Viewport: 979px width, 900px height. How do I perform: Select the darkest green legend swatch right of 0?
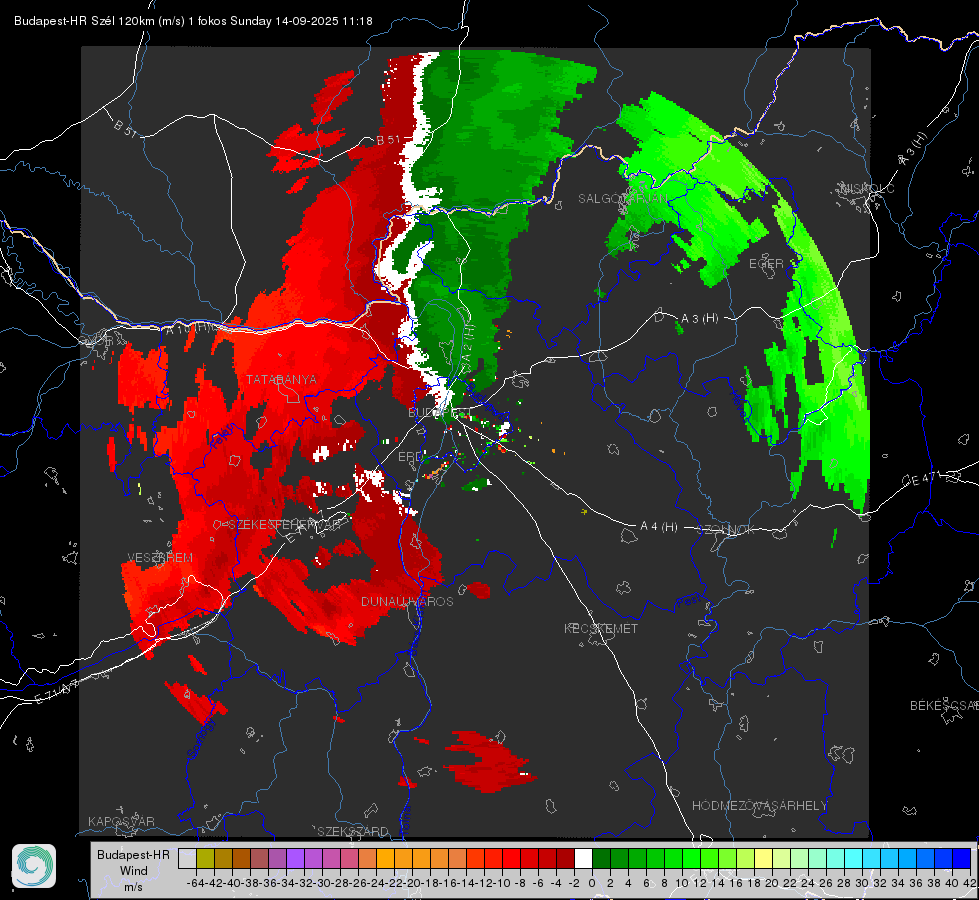coord(601,858)
